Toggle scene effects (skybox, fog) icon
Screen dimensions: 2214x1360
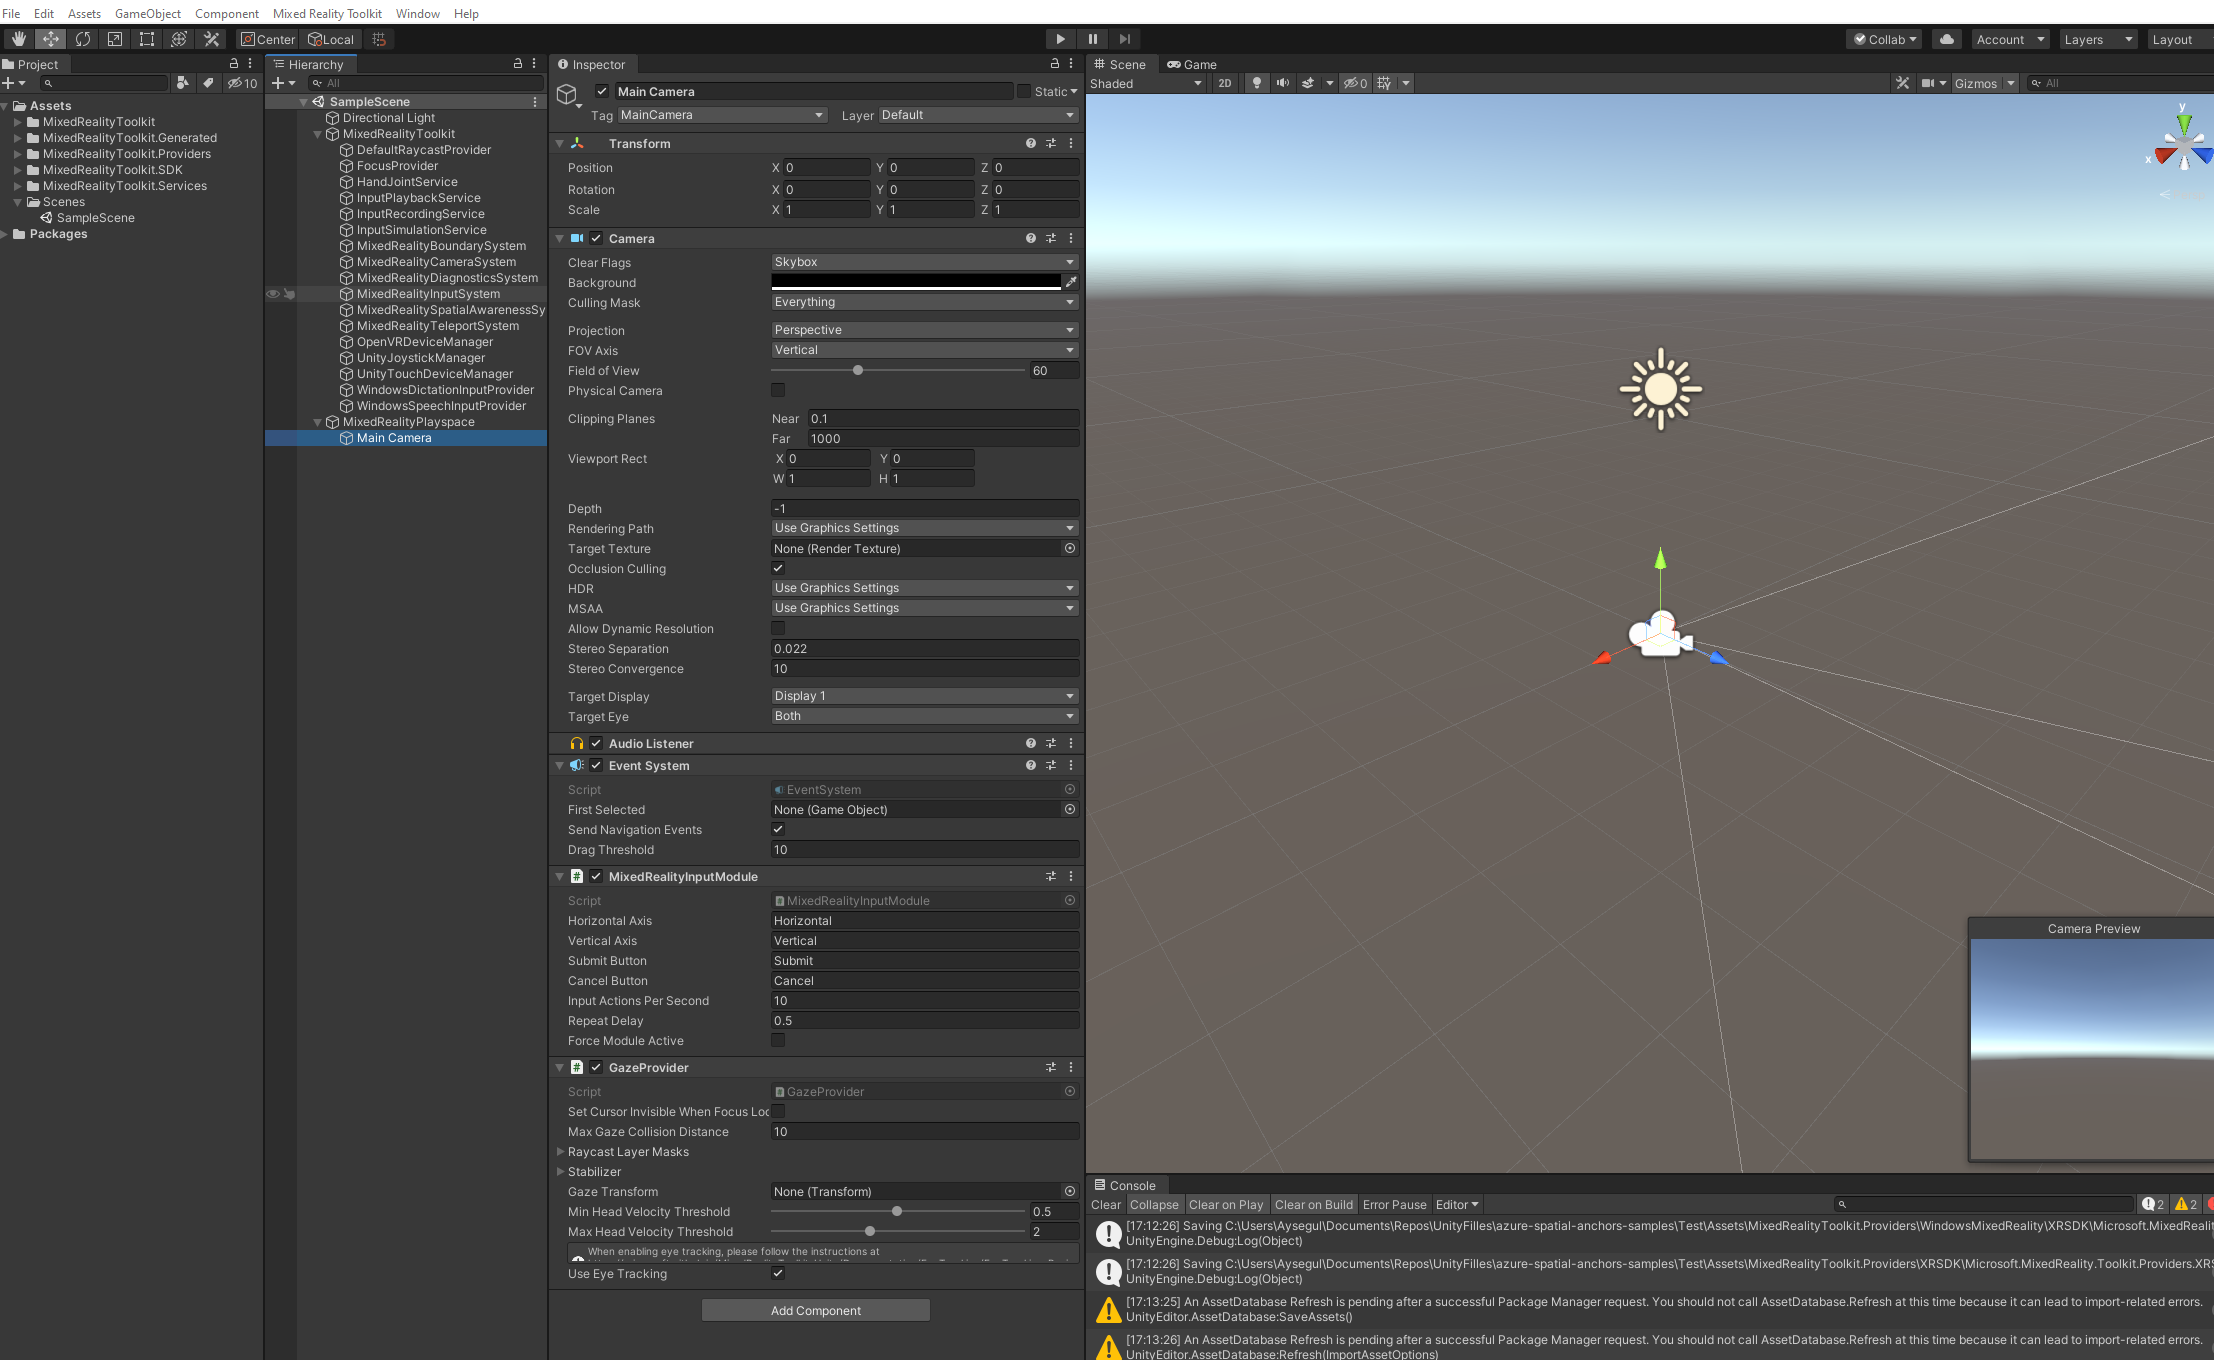click(x=1308, y=83)
